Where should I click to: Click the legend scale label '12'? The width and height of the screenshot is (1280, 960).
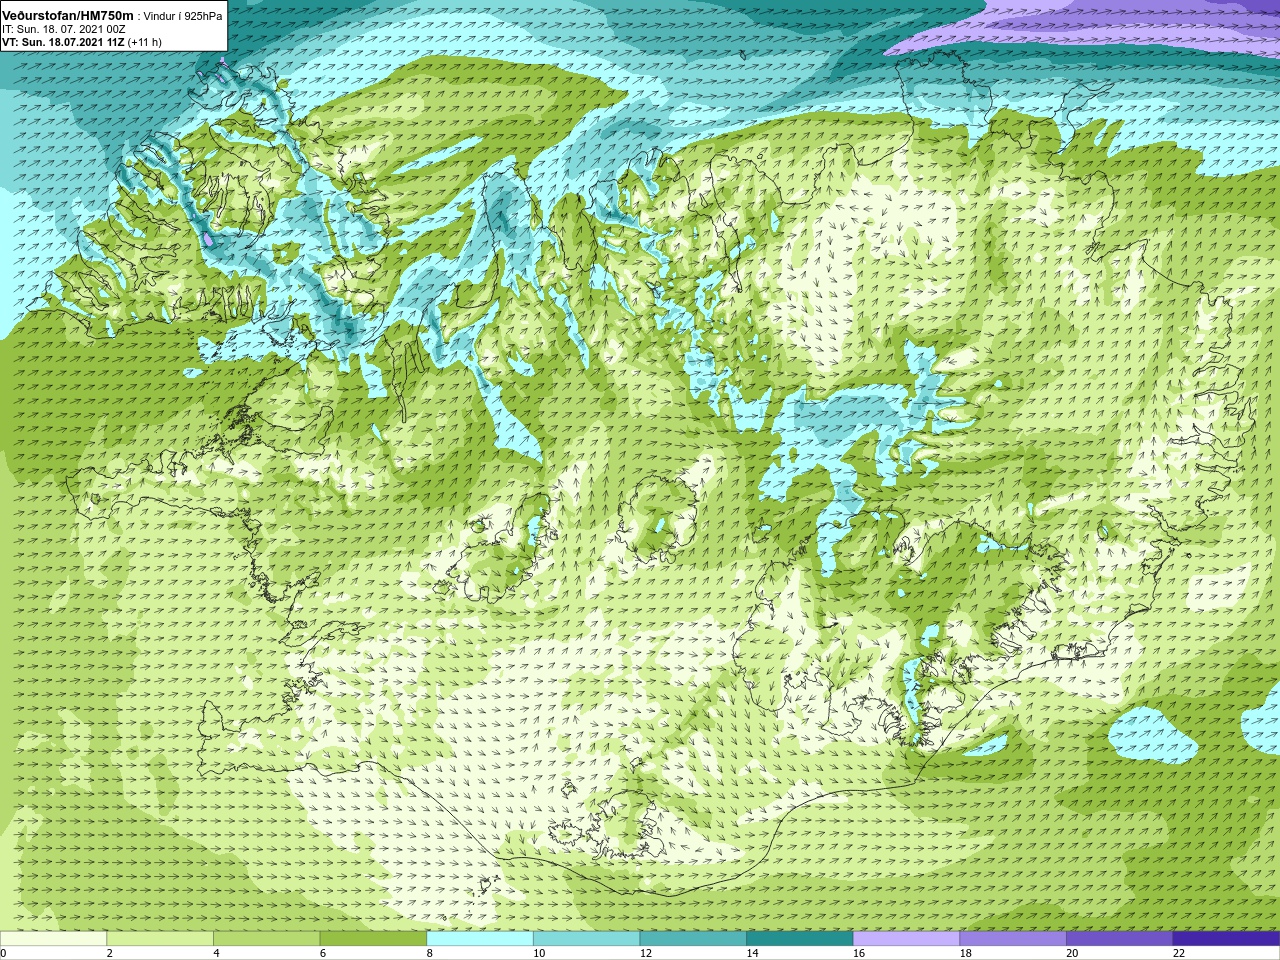click(x=646, y=953)
